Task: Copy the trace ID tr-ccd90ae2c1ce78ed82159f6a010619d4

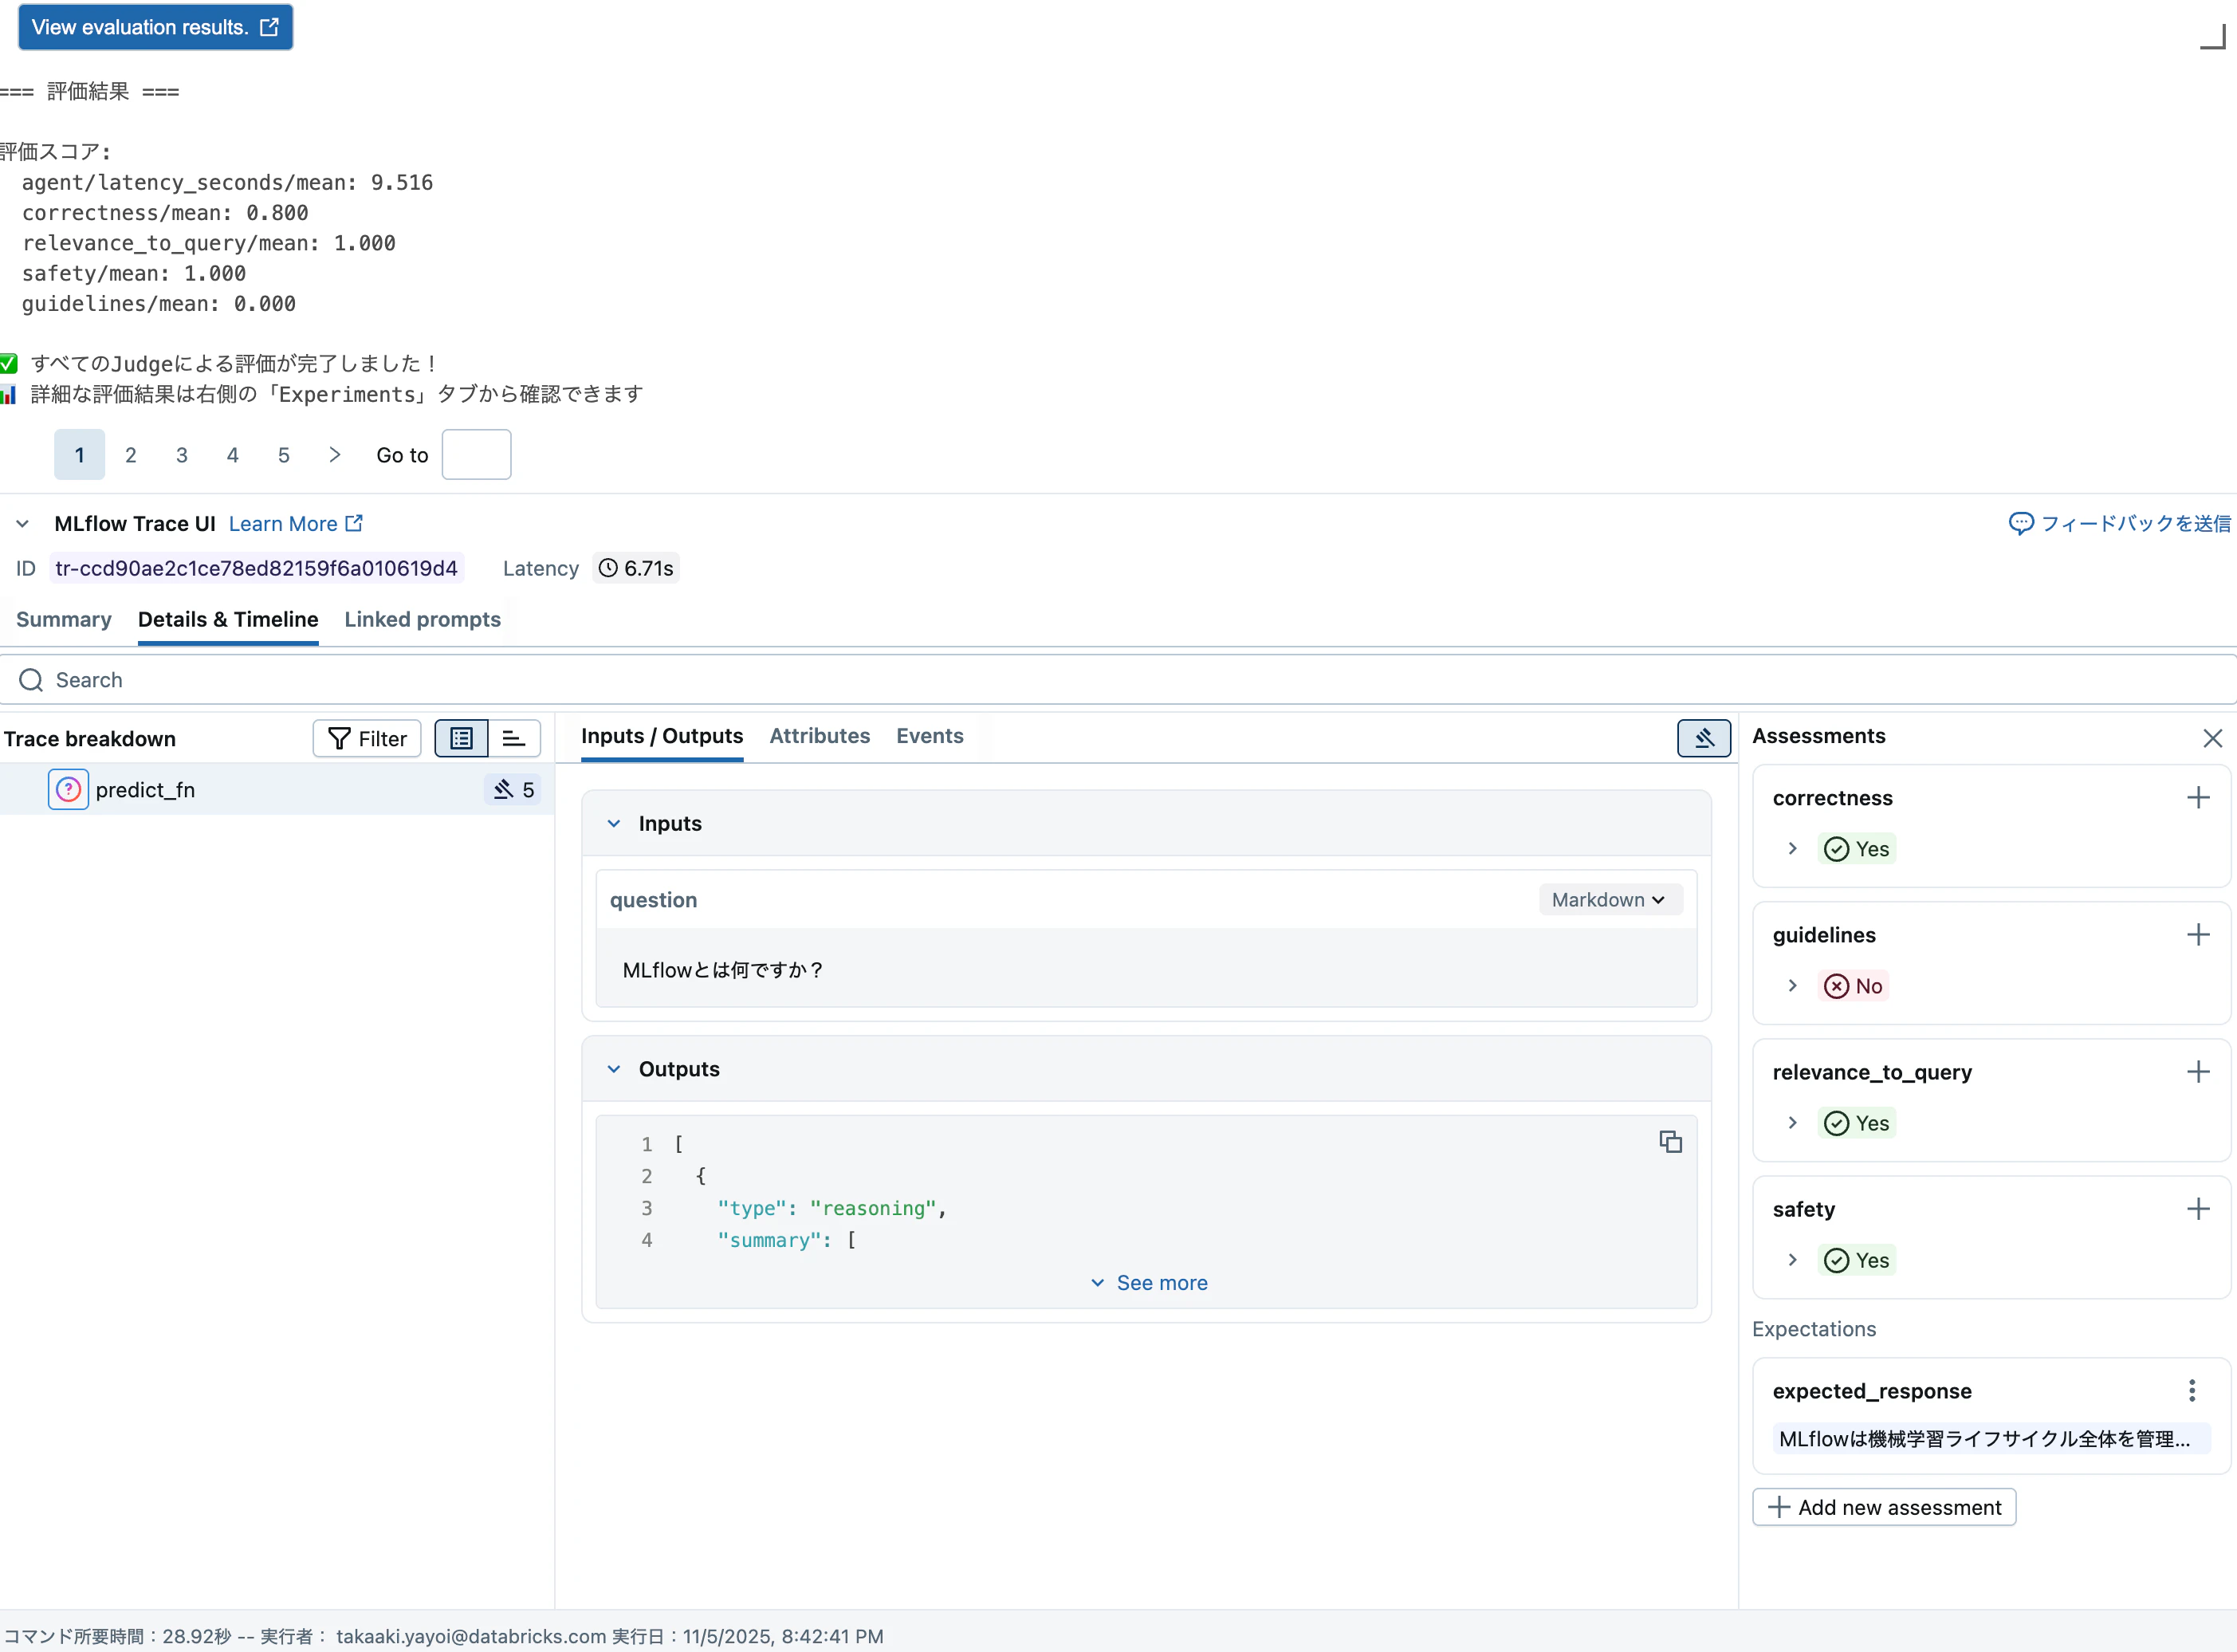Action: click(x=257, y=569)
